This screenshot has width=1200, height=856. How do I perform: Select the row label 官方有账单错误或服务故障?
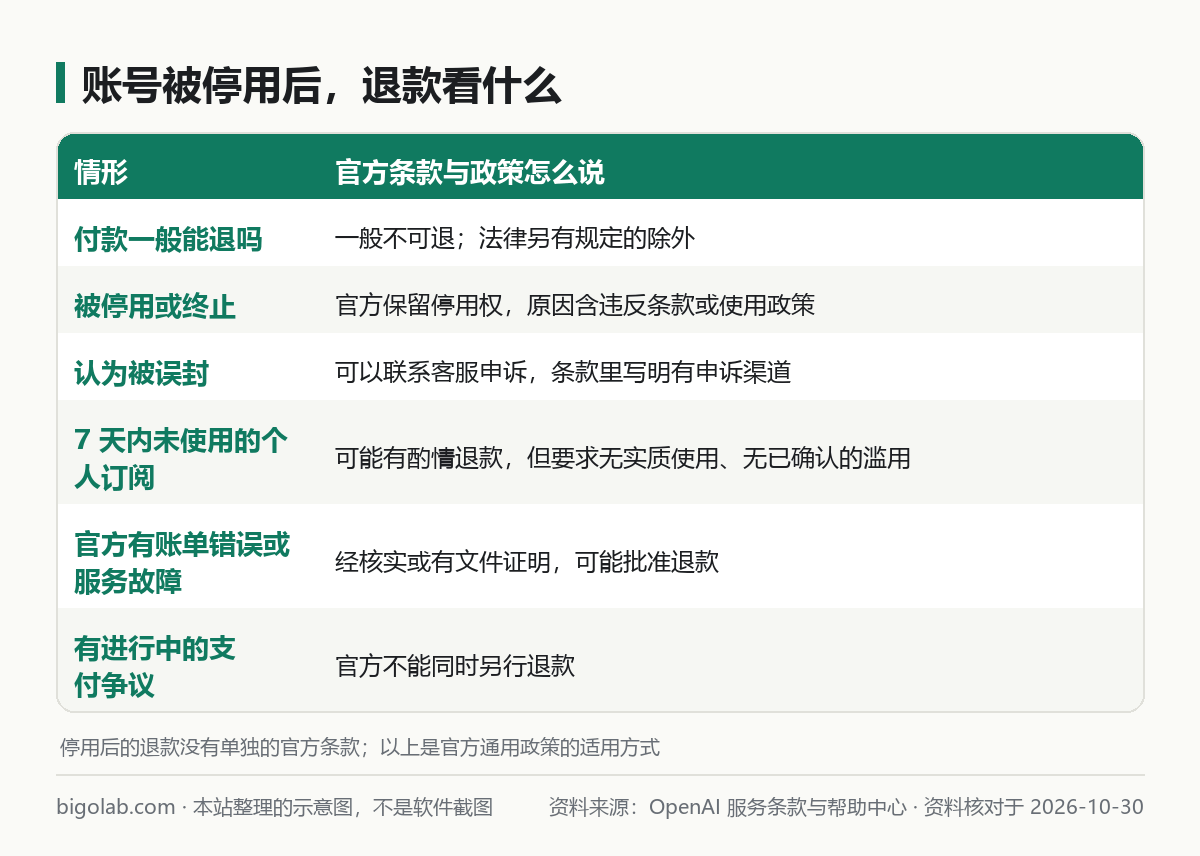pyautogui.click(x=182, y=563)
